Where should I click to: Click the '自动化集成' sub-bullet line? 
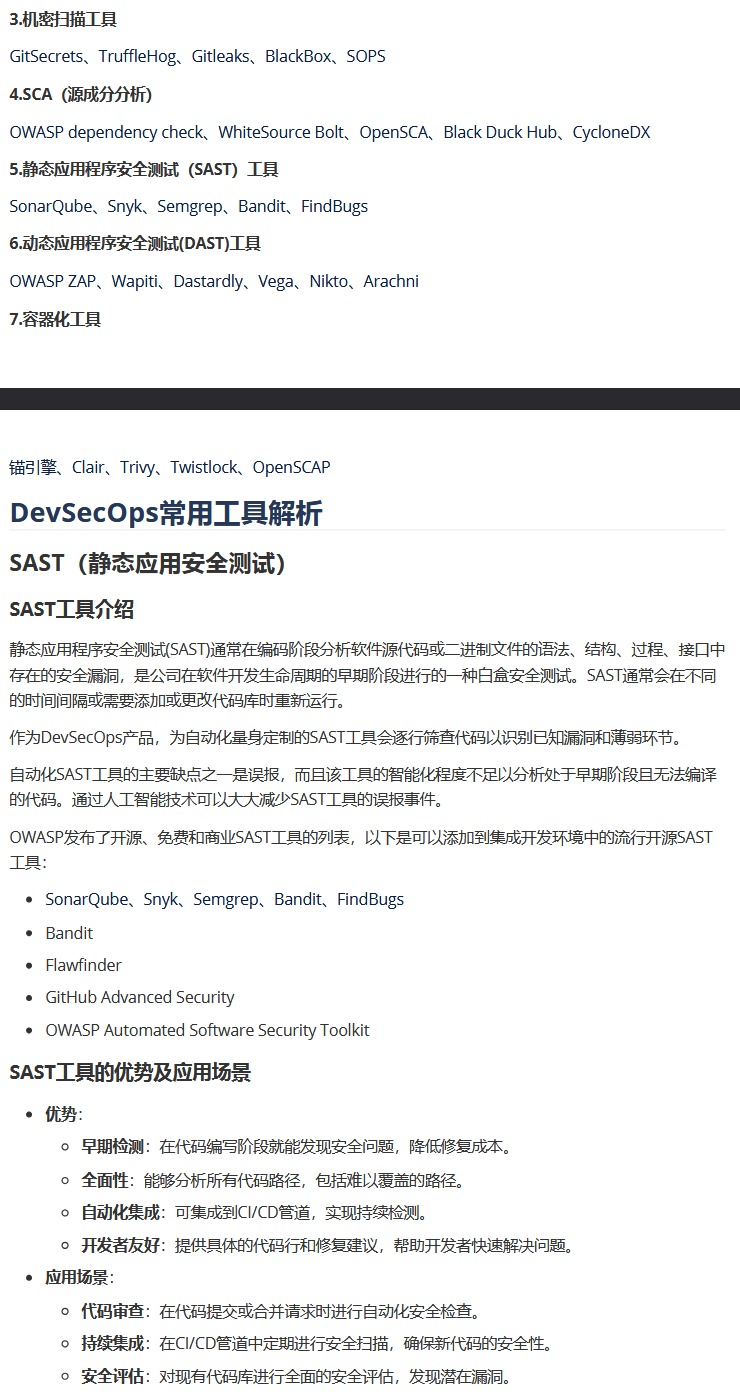[x=256, y=1213]
